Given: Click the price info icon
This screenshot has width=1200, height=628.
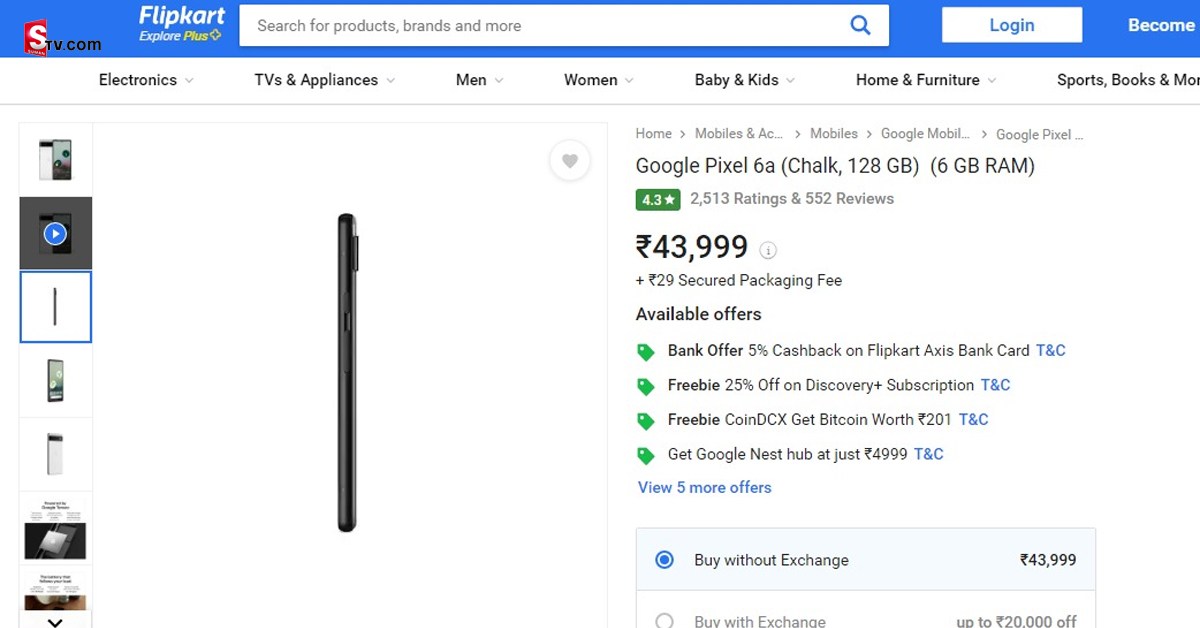Looking at the screenshot, I should click(x=768, y=250).
